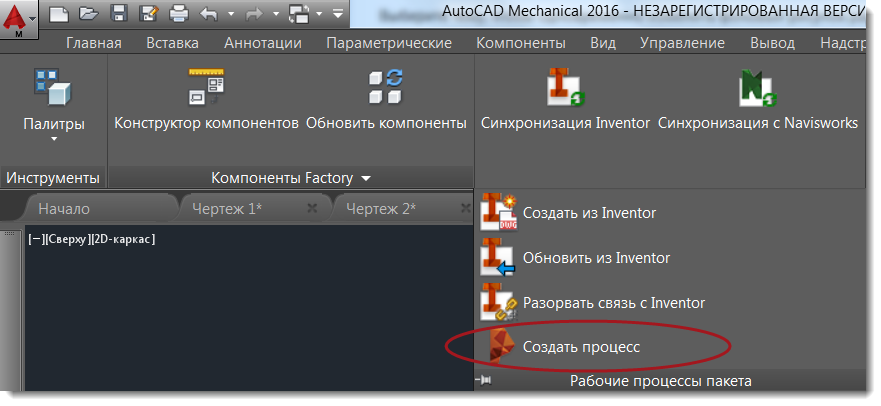Click the Plot printer icon
Viewport: 881px width, 406px height.
(x=179, y=13)
